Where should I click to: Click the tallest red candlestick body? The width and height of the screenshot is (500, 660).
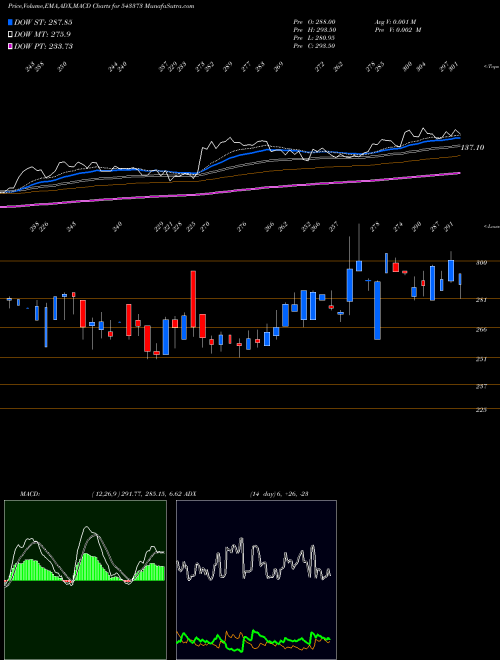[193, 299]
